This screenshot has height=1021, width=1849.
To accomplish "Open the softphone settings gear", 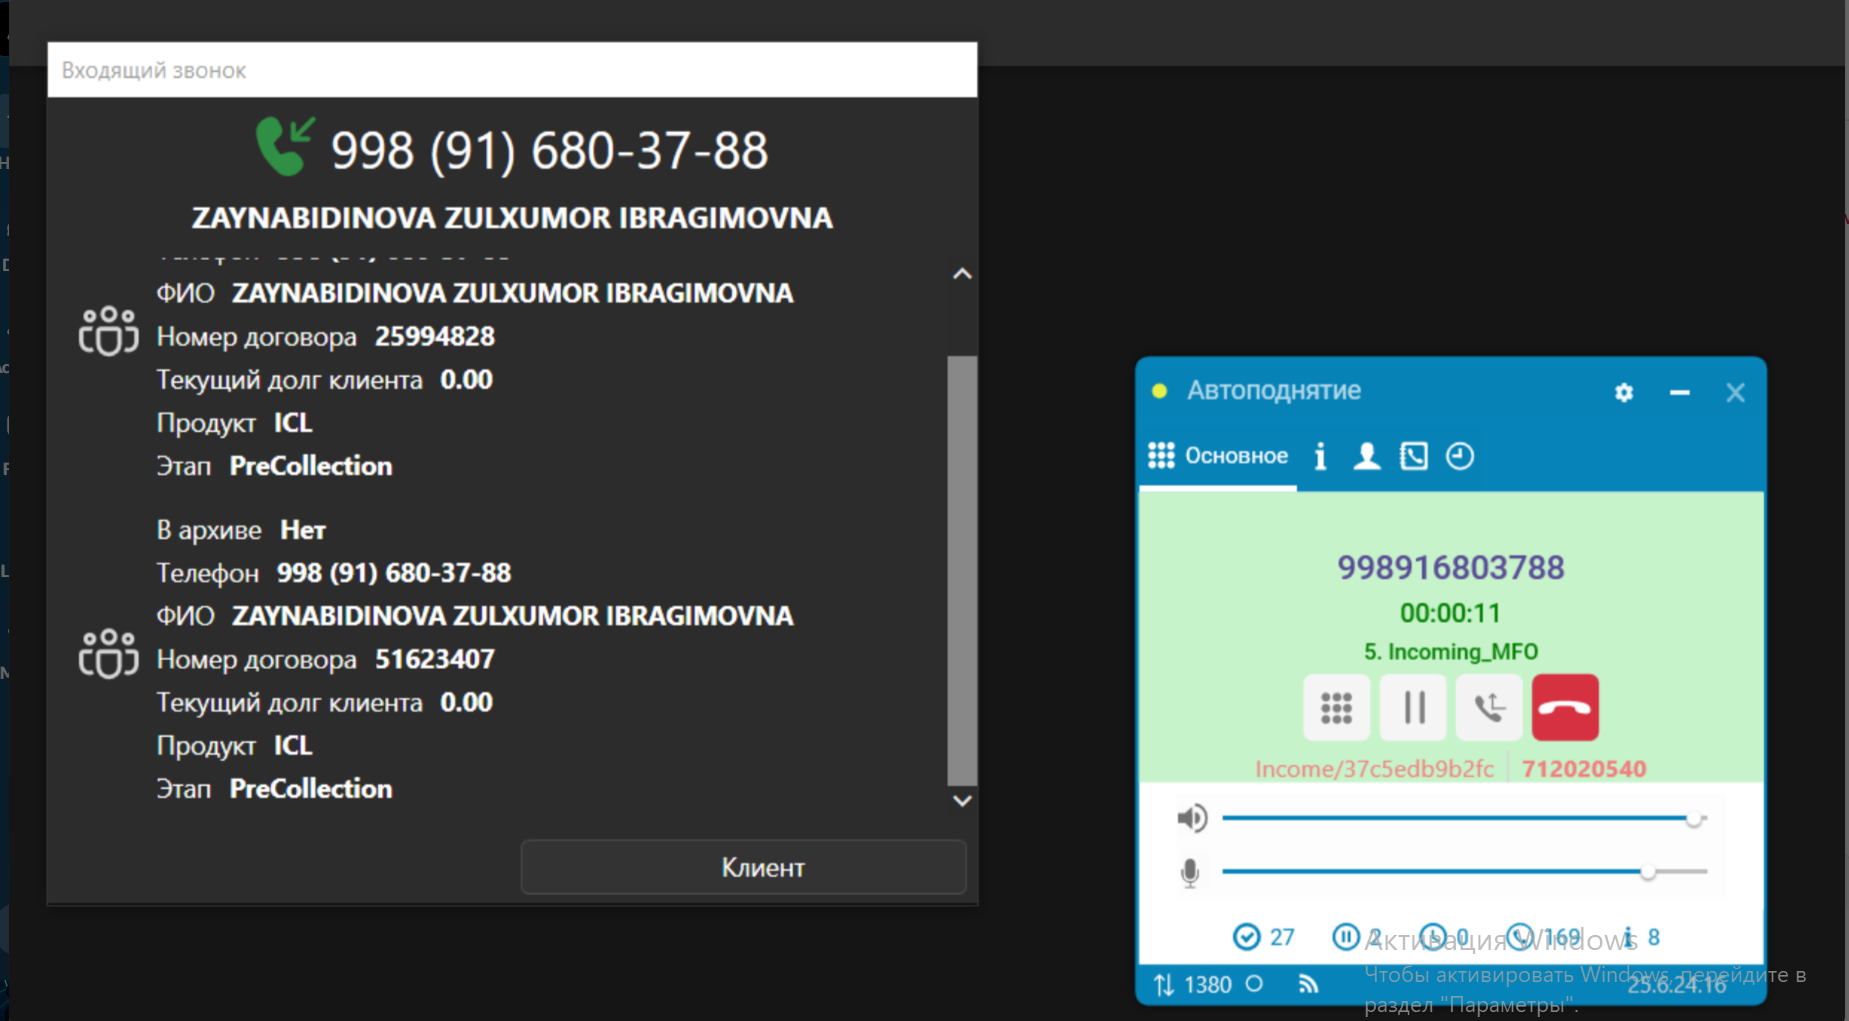I will click(x=1624, y=392).
